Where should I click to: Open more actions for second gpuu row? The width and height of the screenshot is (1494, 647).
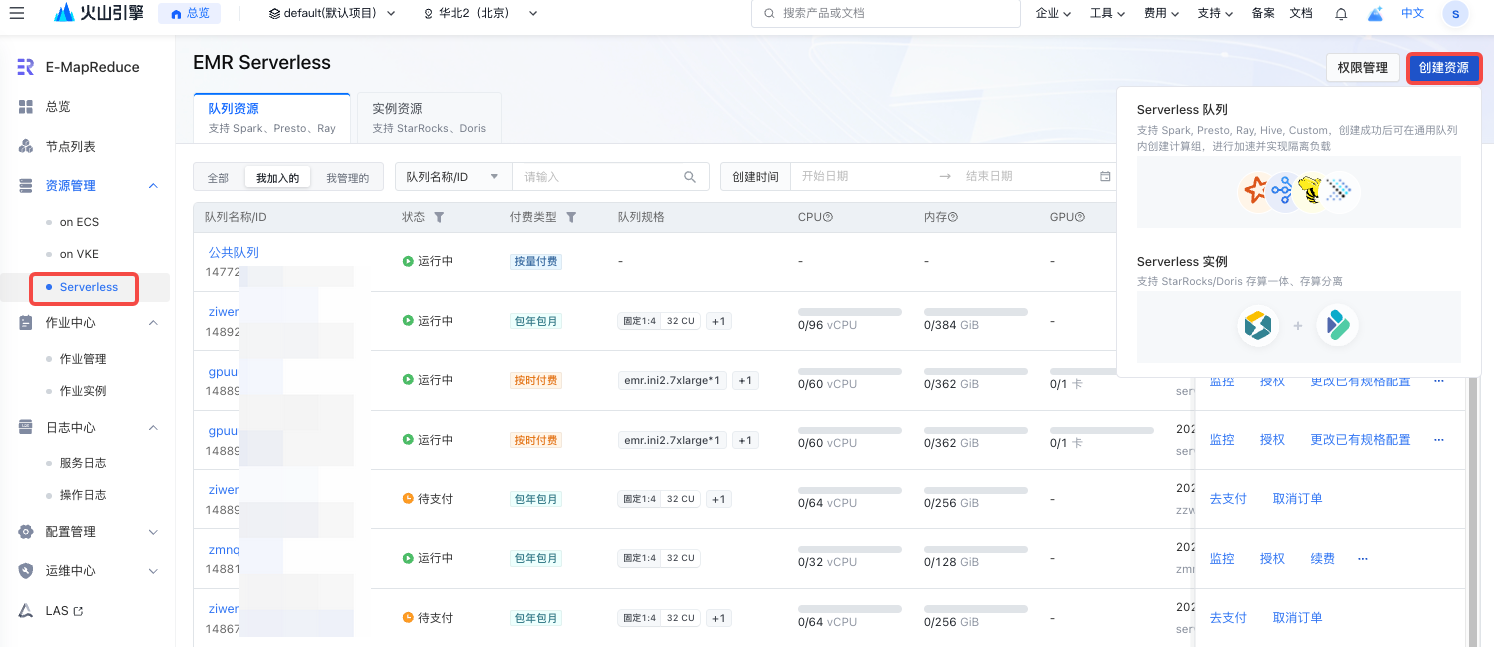pyautogui.click(x=1439, y=440)
